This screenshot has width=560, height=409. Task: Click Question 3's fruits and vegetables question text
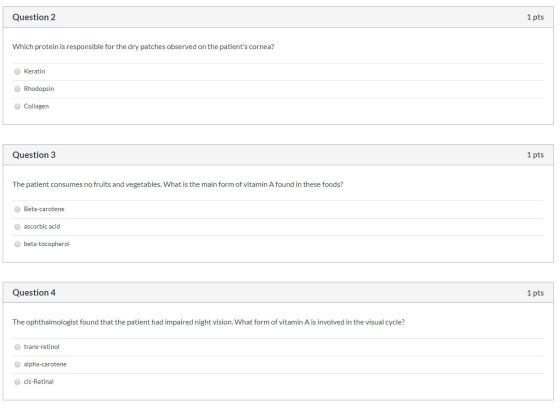(x=178, y=185)
